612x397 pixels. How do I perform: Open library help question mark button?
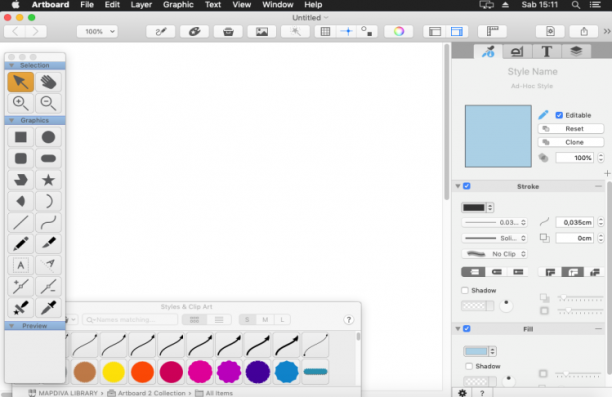click(x=349, y=320)
